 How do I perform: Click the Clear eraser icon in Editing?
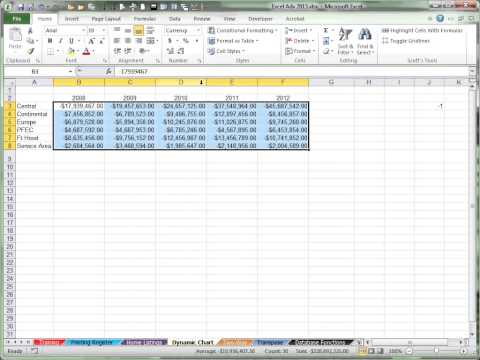click(x=326, y=51)
